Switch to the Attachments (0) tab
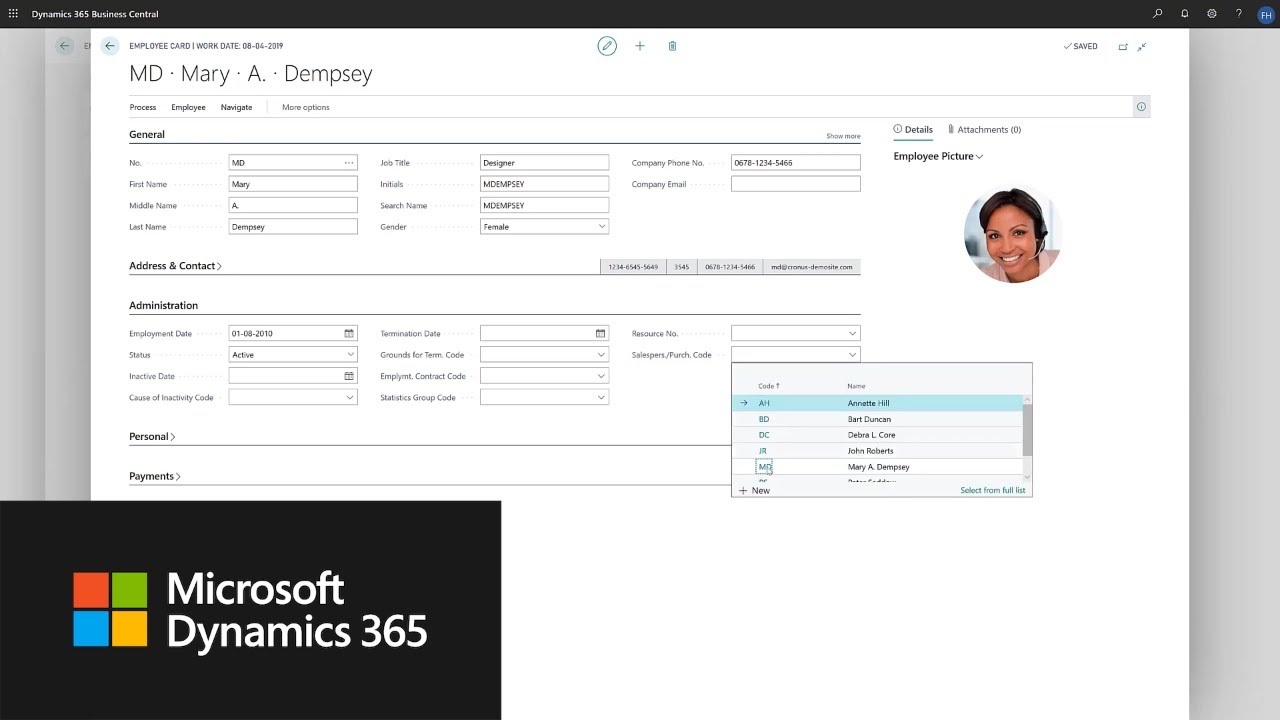 tap(985, 129)
